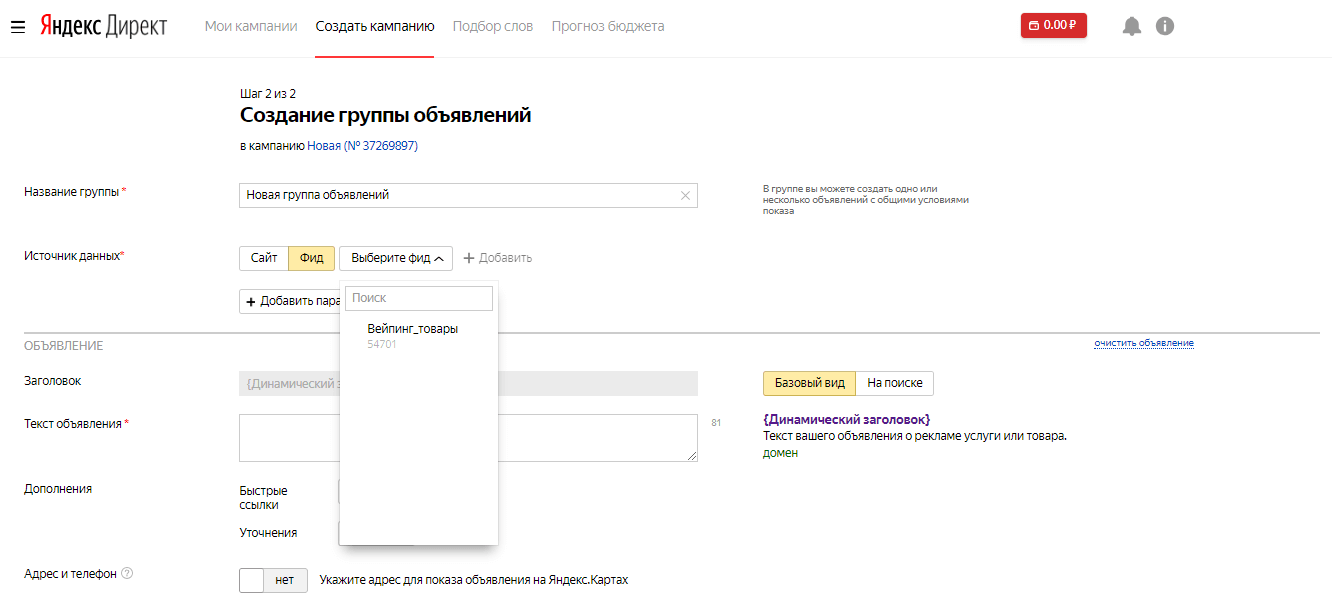Click the очистить объявление link
Screen dimensions: 1332x607
[x=1143, y=343]
